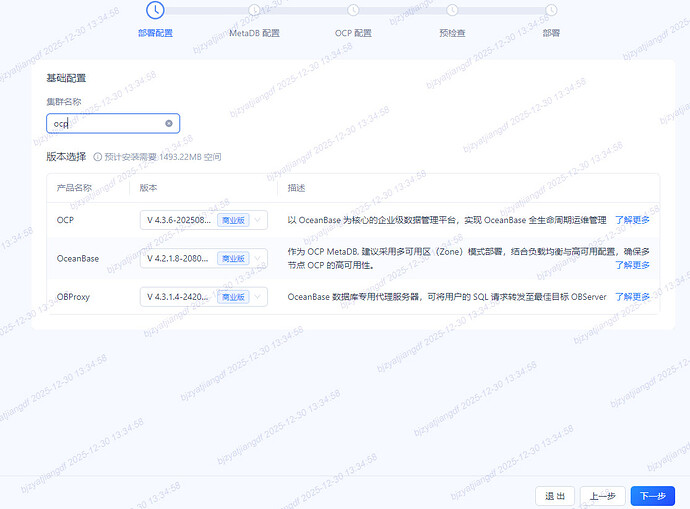Open 了解更多 link in OceanBase row
Image resolution: width=690 pixels, height=509 pixels.
[632, 265]
